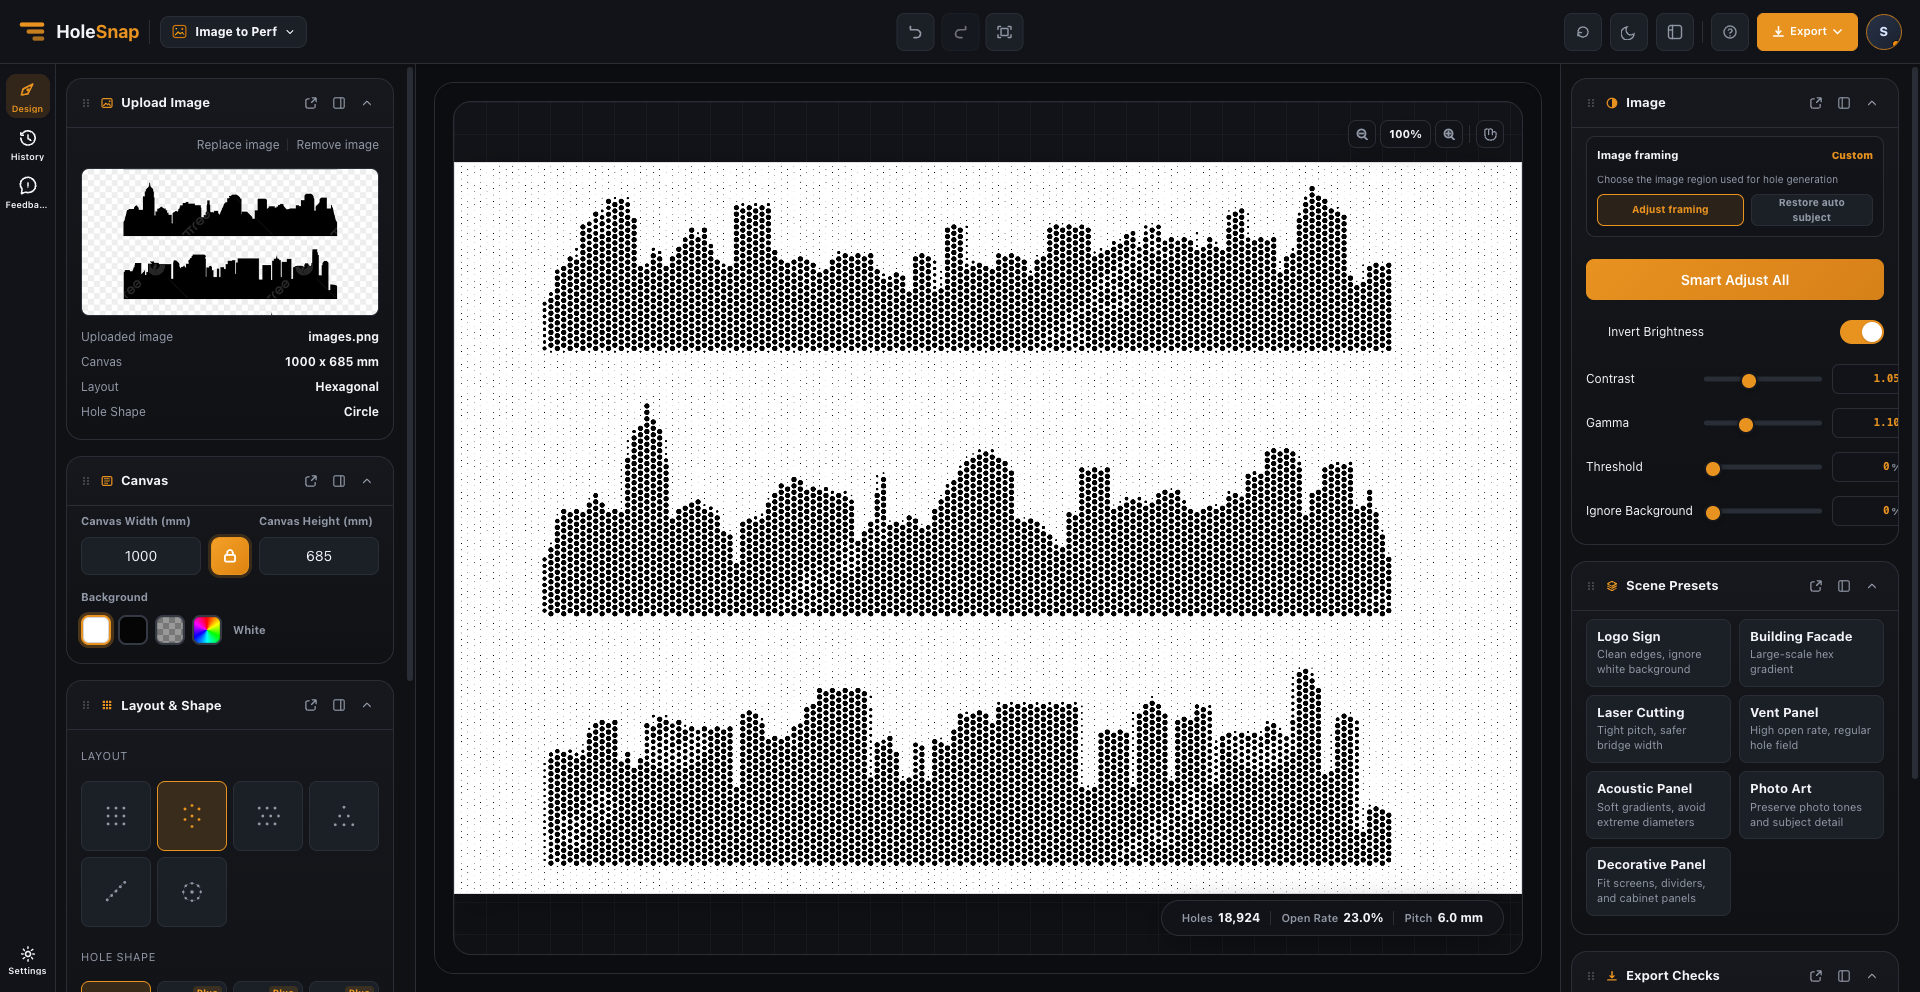Pick the white background swatch
This screenshot has height=992, width=1920.
(96, 630)
